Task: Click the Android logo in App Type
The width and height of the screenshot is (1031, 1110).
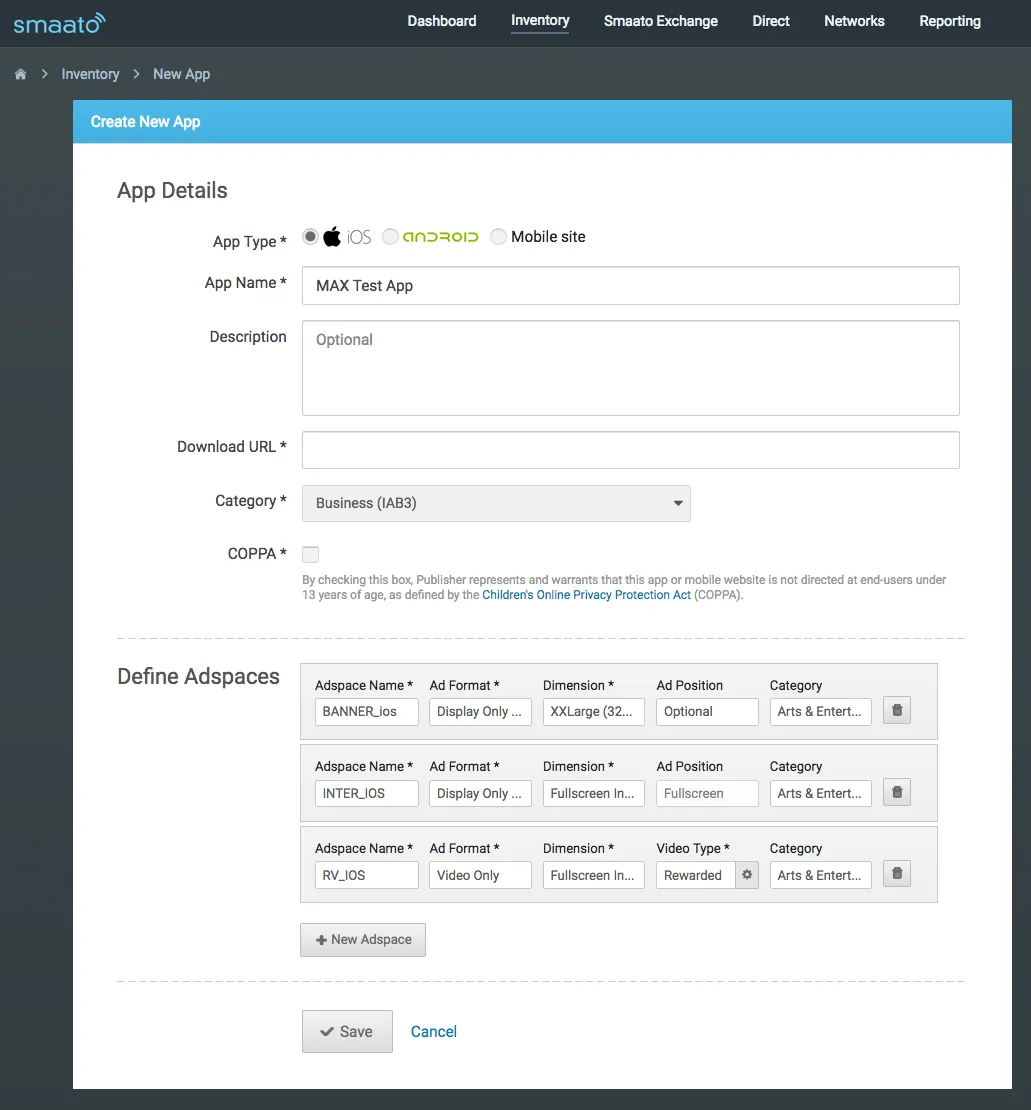Action: [438, 236]
